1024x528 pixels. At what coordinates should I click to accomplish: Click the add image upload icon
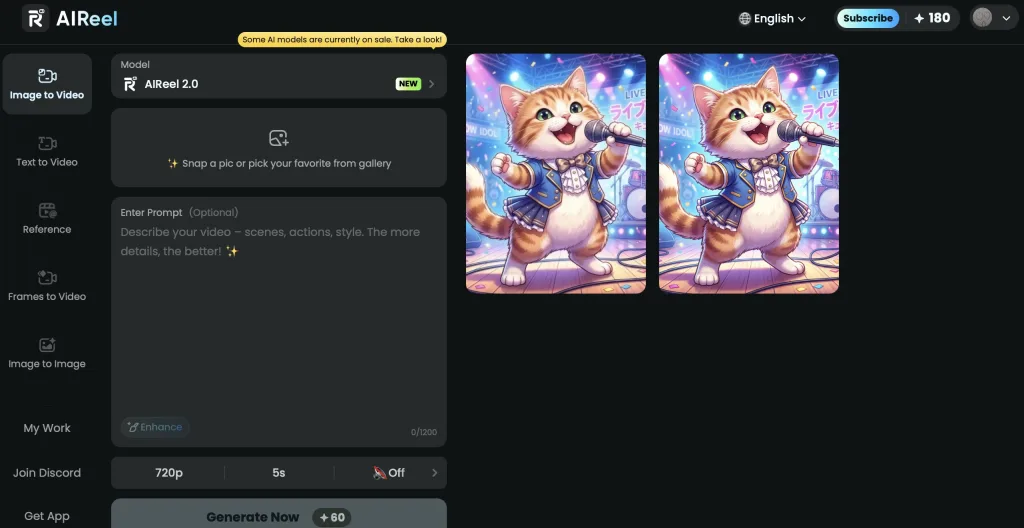(279, 139)
